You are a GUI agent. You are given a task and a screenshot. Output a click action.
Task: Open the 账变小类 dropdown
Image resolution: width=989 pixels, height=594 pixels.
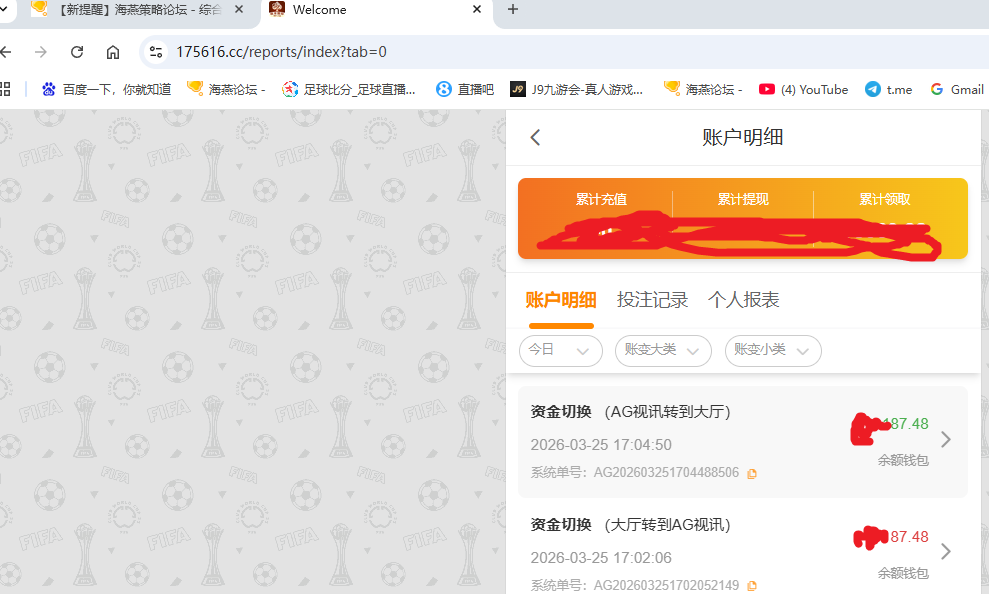[x=772, y=351]
